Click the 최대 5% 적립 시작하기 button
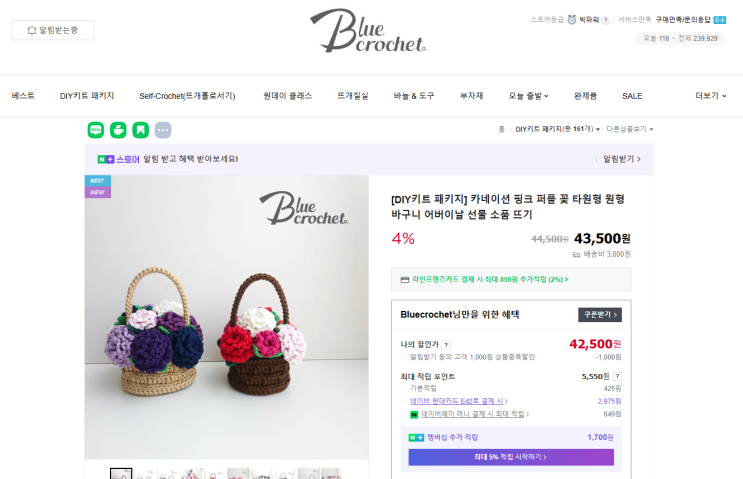Image resolution: width=743 pixels, height=479 pixels. point(511,457)
